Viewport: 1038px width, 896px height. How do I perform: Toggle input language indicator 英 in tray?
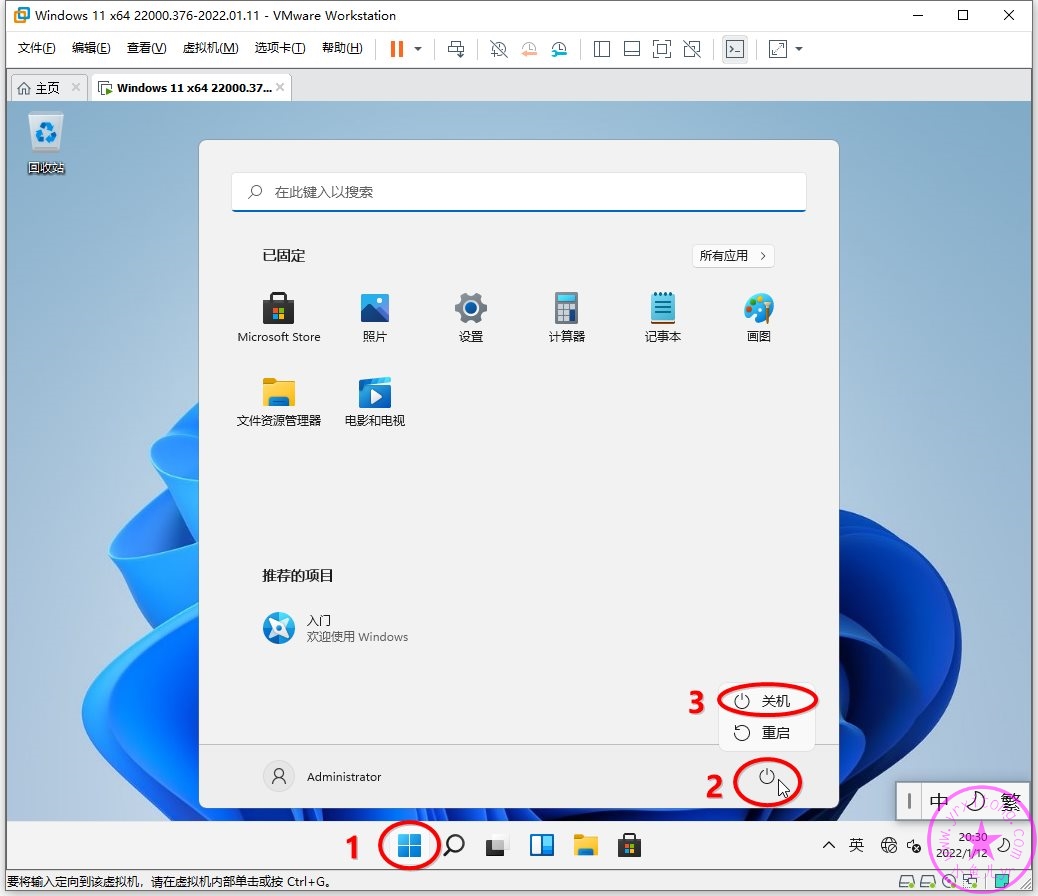(856, 846)
